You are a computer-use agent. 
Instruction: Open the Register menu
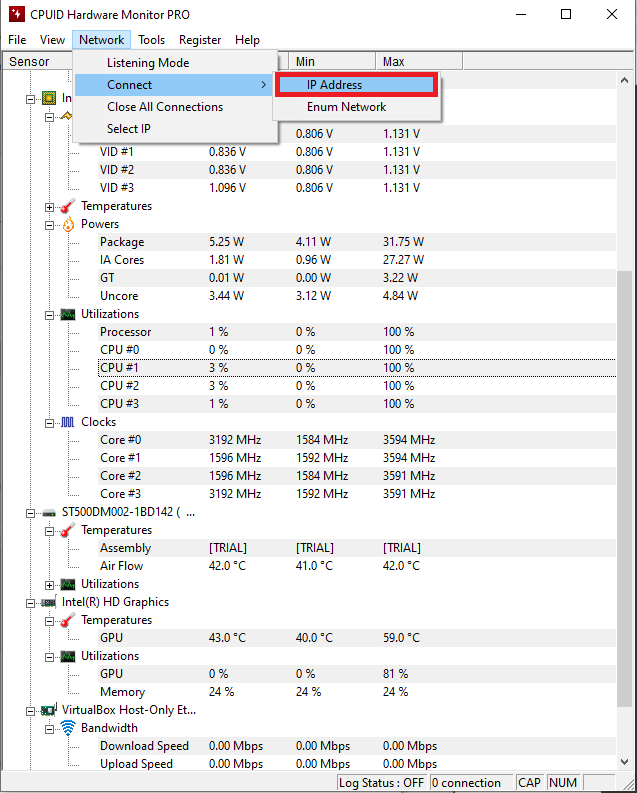point(200,40)
